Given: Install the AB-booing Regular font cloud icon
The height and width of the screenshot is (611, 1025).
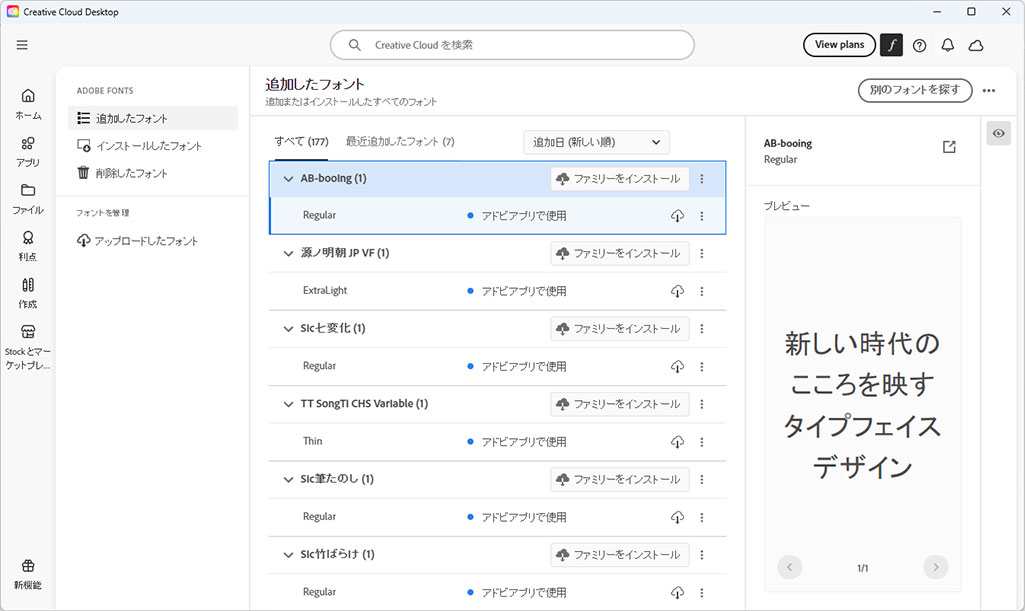Looking at the screenshot, I should (x=677, y=216).
